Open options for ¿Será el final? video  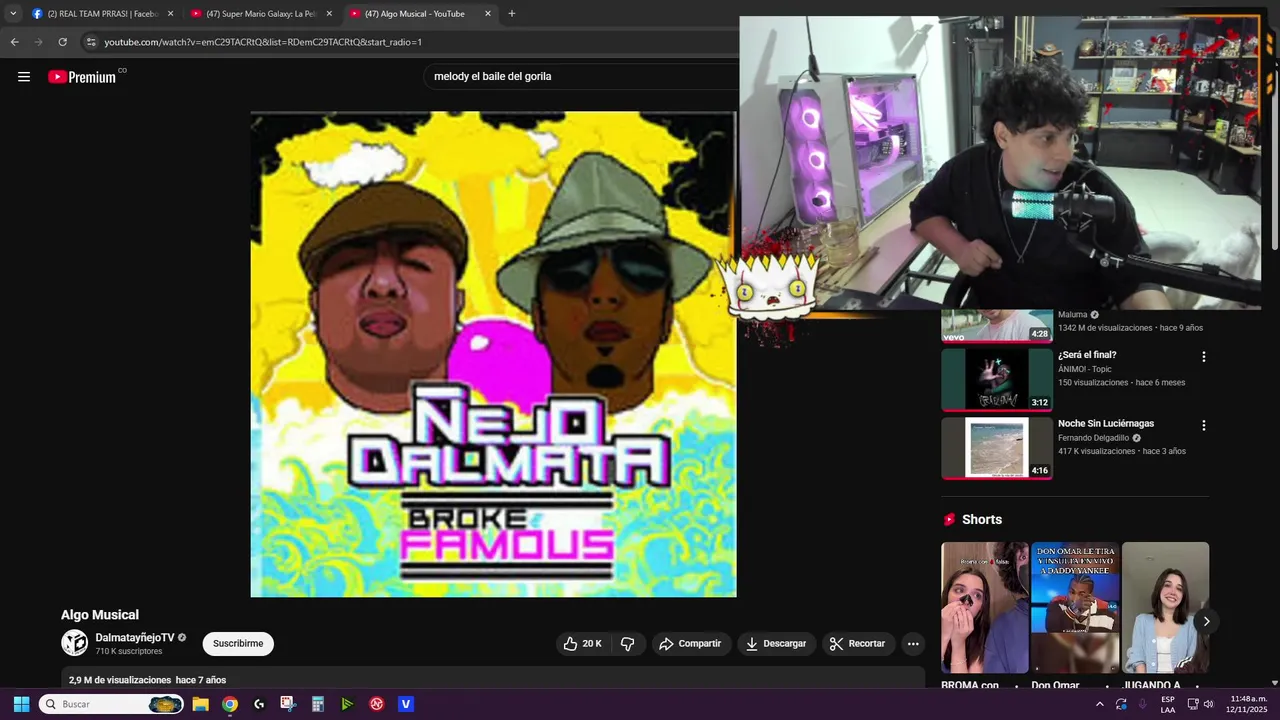tap(1204, 357)
